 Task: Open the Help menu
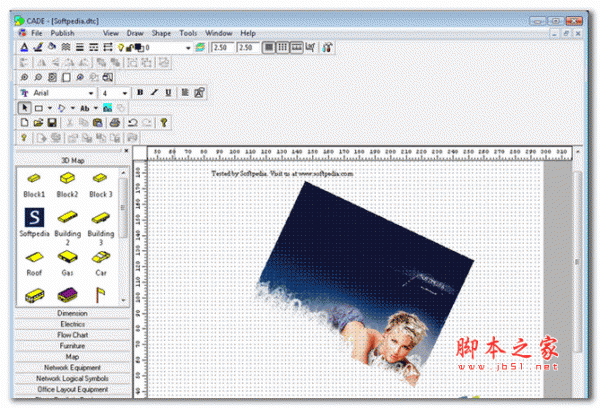tap(248, 33)
